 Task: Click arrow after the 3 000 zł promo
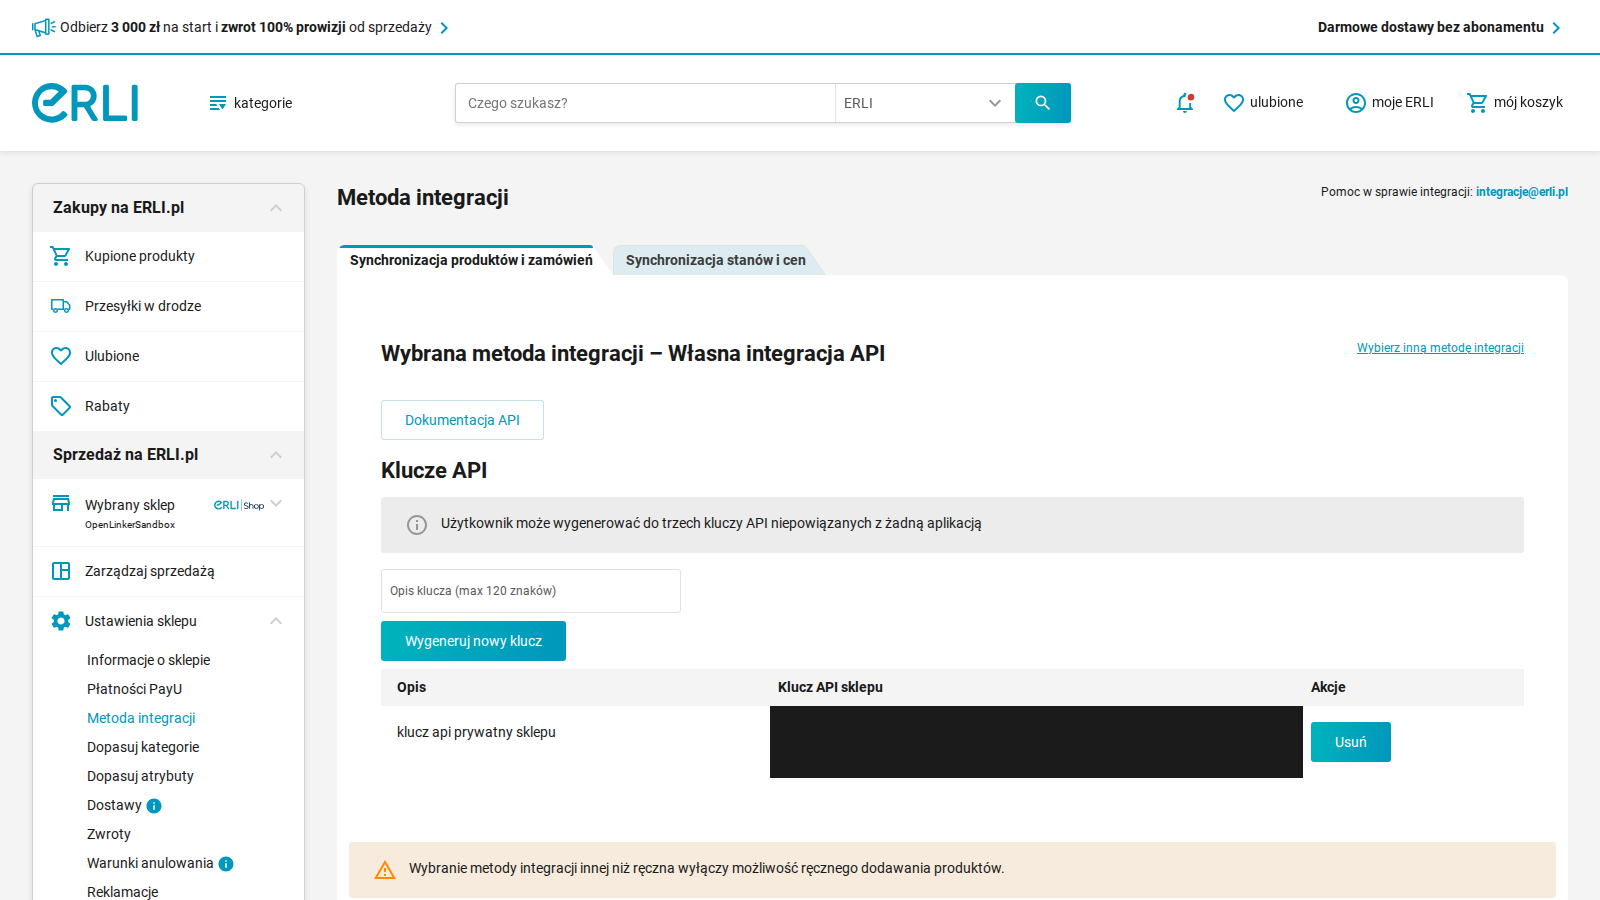coord(444,28)
